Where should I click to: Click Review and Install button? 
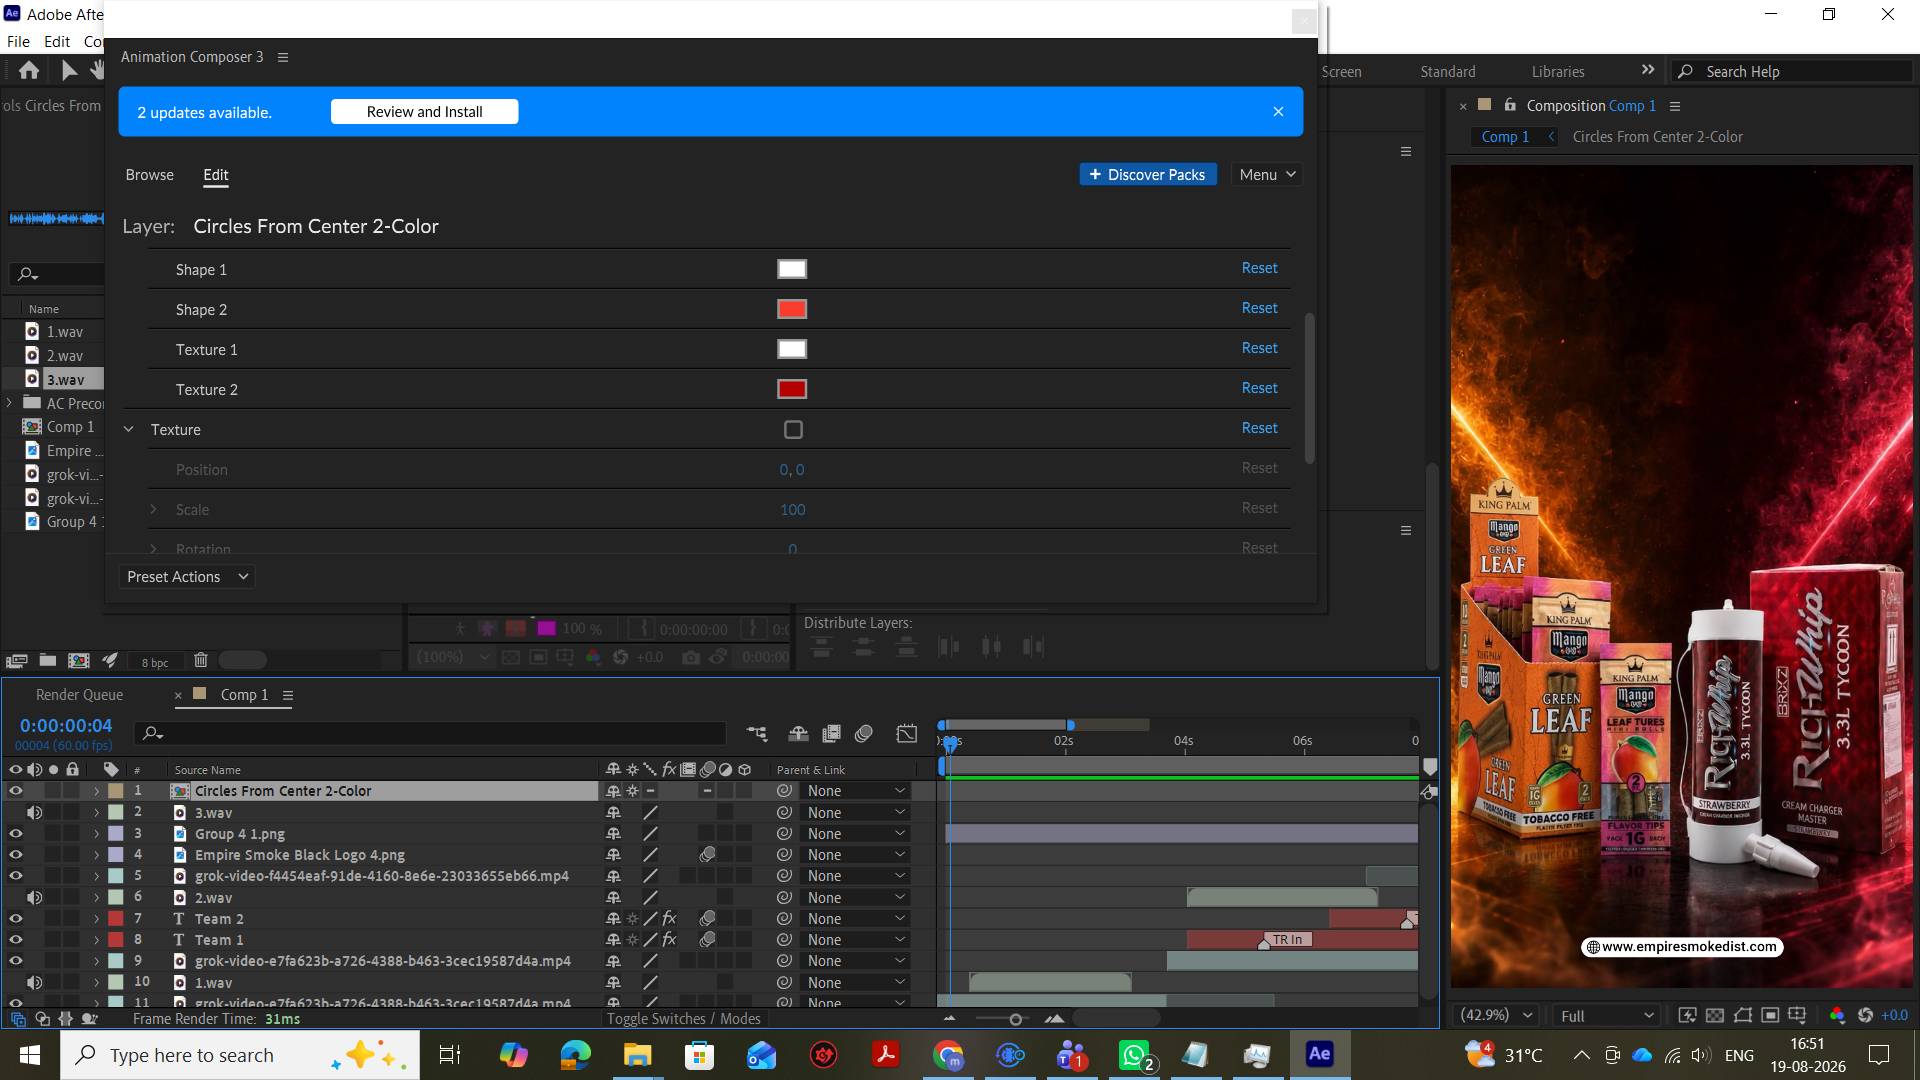tap(425, 112)
